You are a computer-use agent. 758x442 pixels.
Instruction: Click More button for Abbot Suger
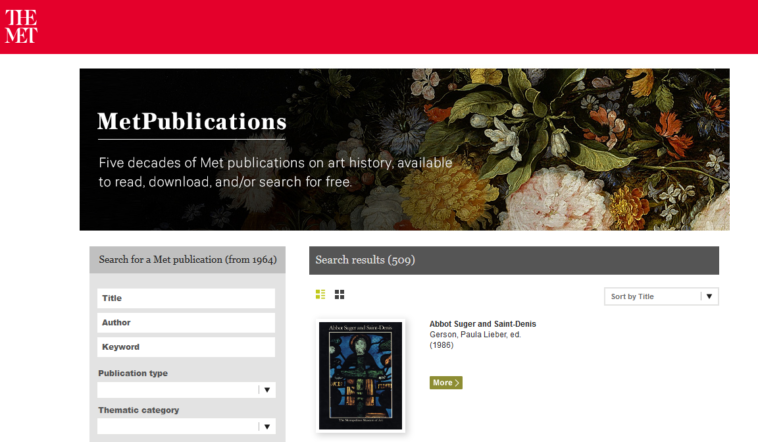click(446, 383)
